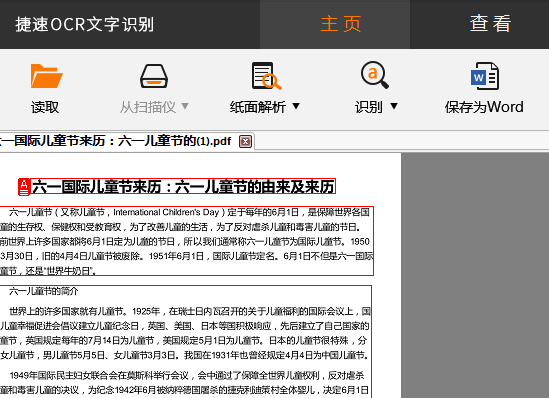Click paragraph starting 世界上的许多国家就有儿童节
549x398 pixels.
(186, 333)
